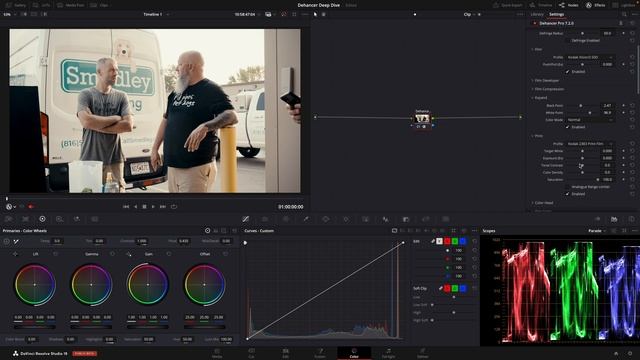The image size is (640, 360).
Task: Open the Media Pool panel
Action: (72, 5)
